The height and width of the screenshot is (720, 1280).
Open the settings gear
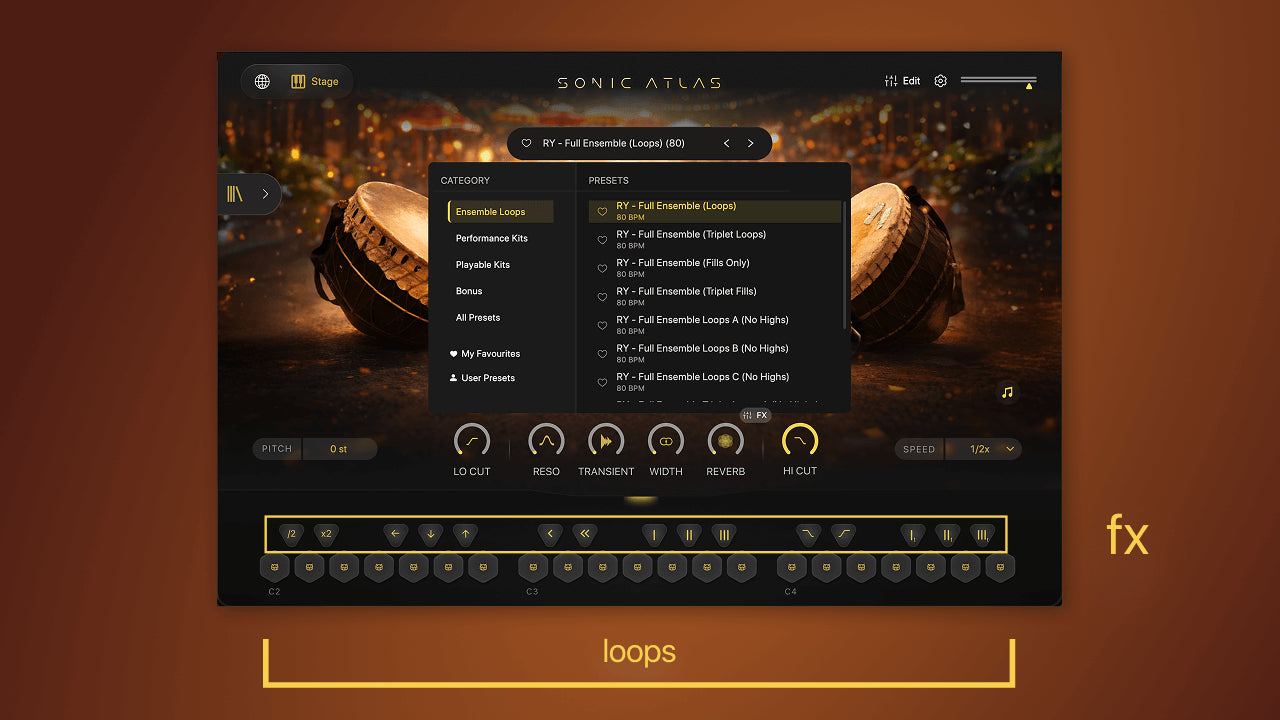point(940,81)
